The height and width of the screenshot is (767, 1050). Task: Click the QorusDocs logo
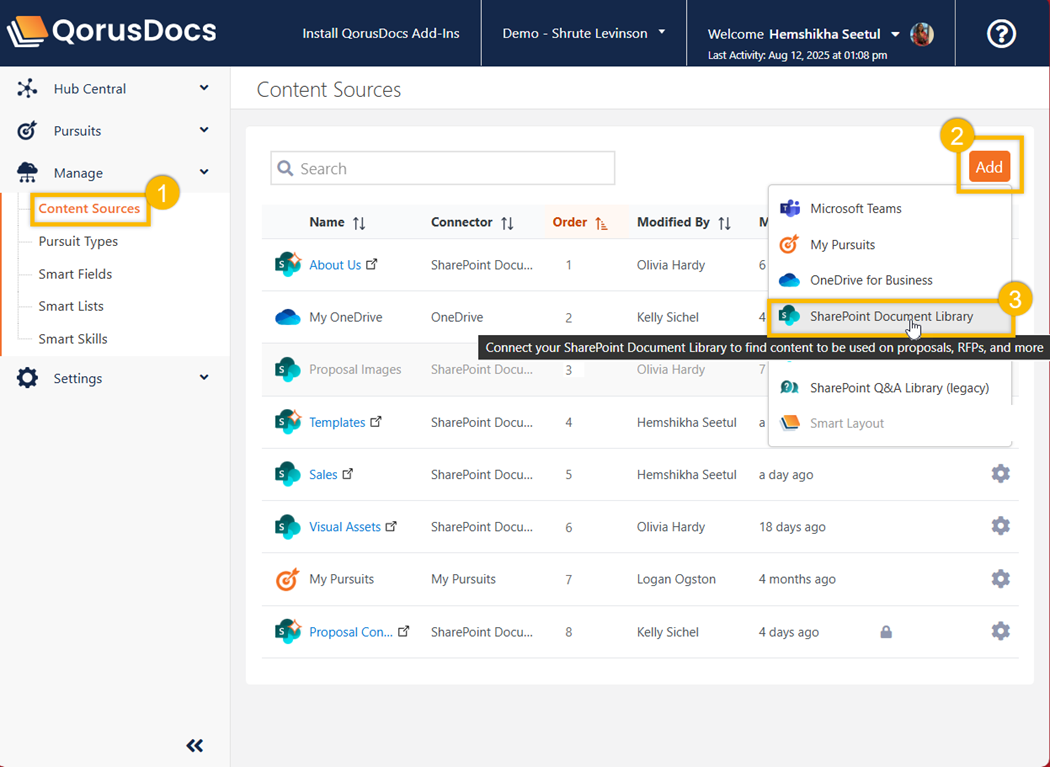pos(111,32)
